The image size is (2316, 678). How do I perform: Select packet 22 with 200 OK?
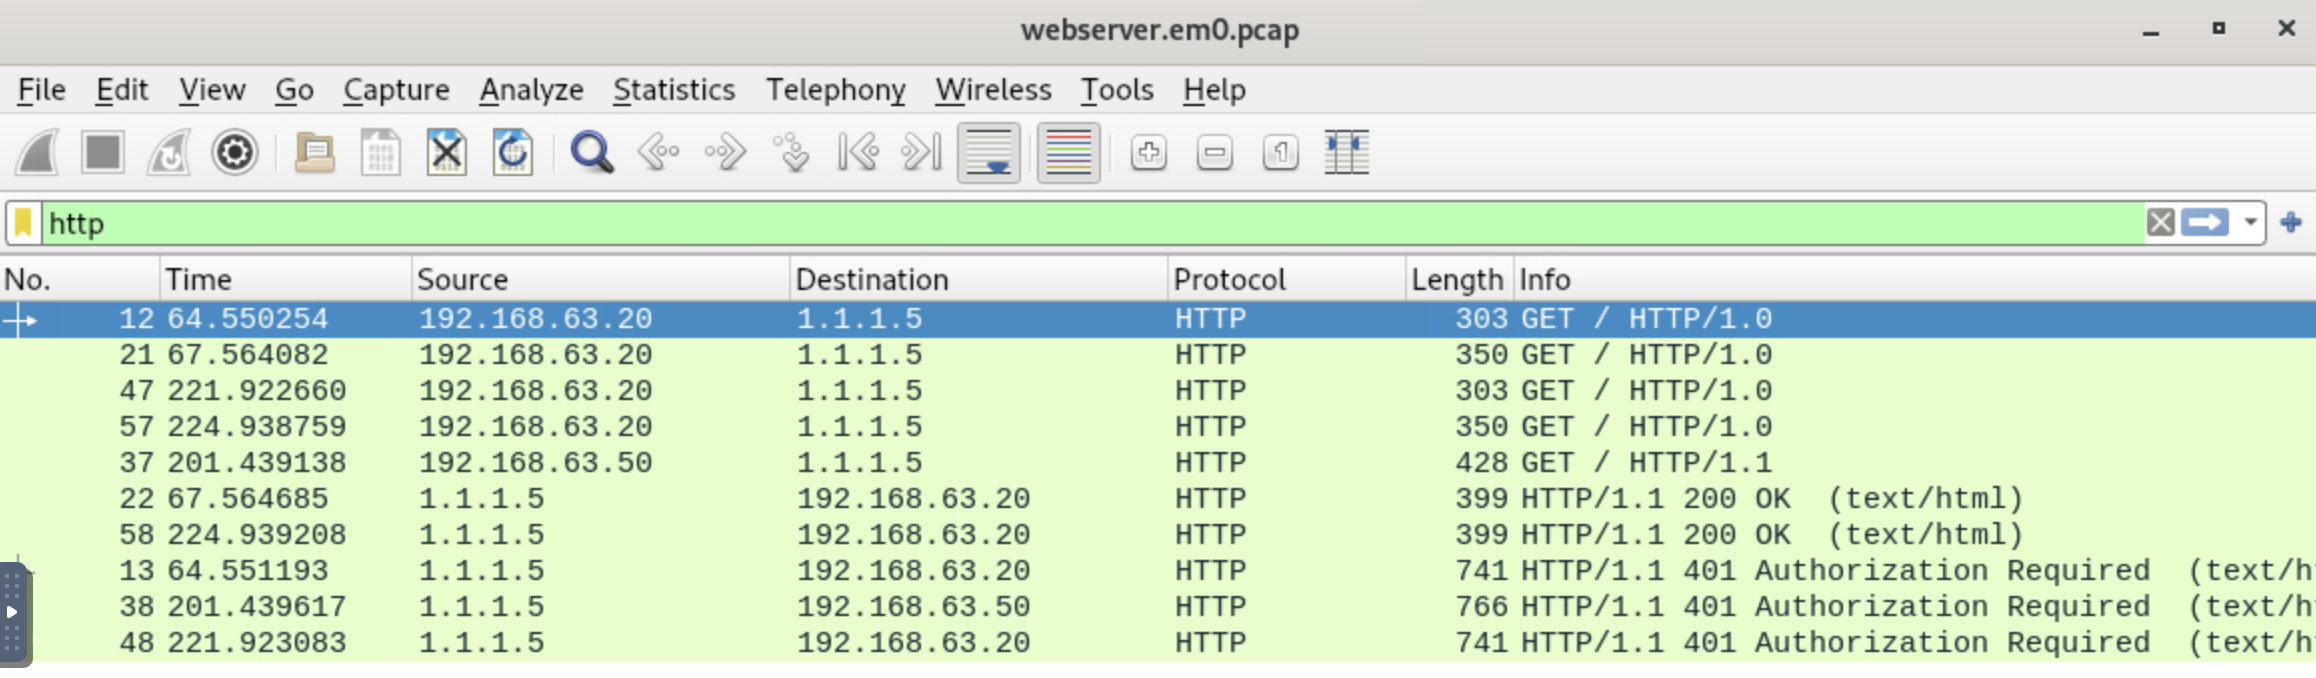click(1158, 498)
